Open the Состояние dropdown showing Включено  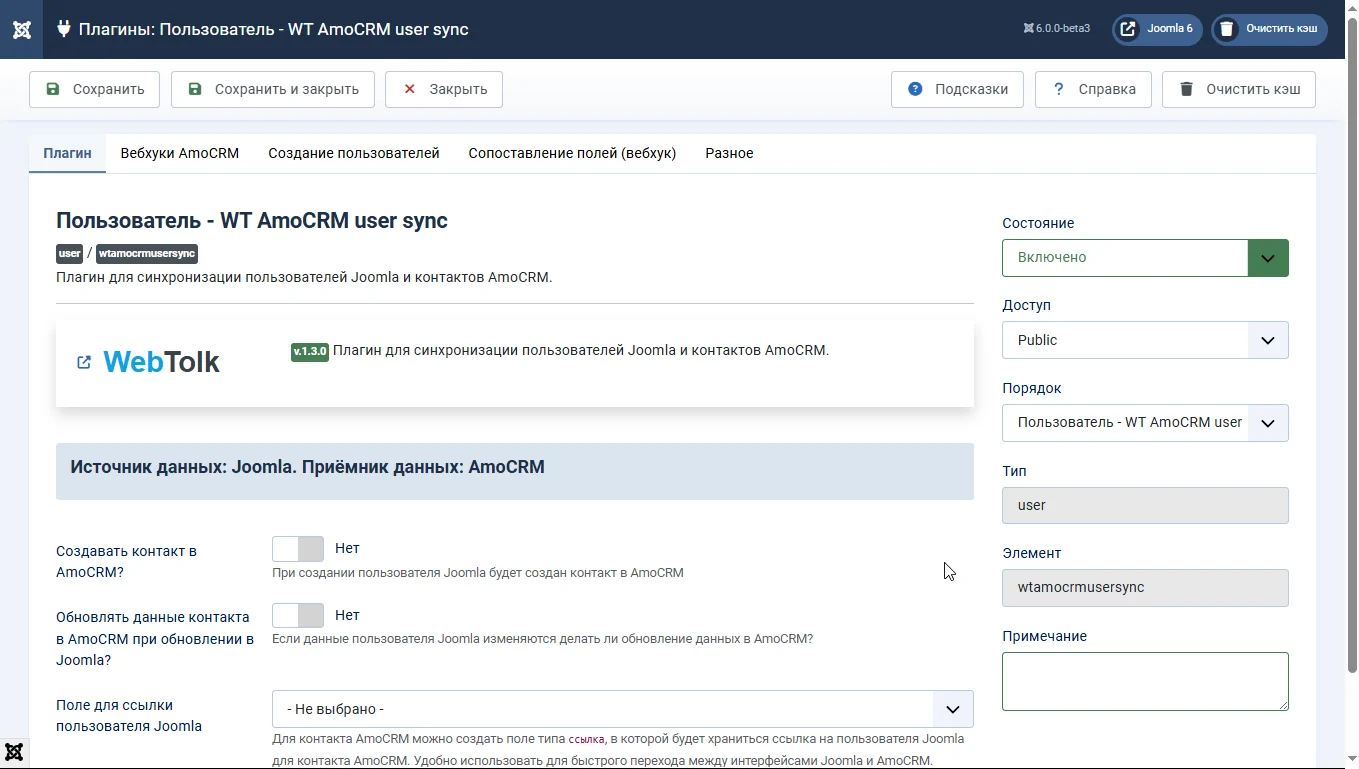1144,258
